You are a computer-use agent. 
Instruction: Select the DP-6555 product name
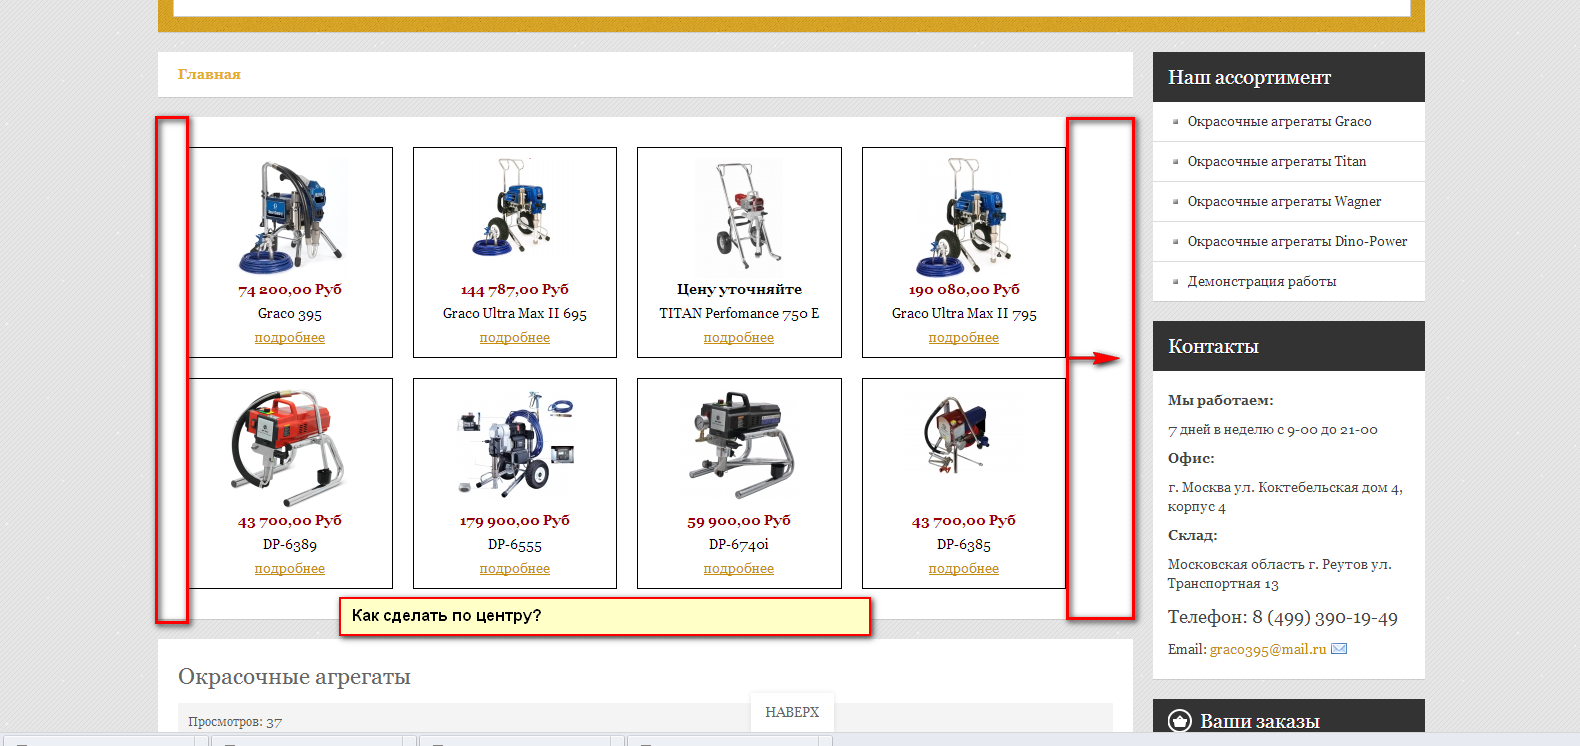coord(515,545)
